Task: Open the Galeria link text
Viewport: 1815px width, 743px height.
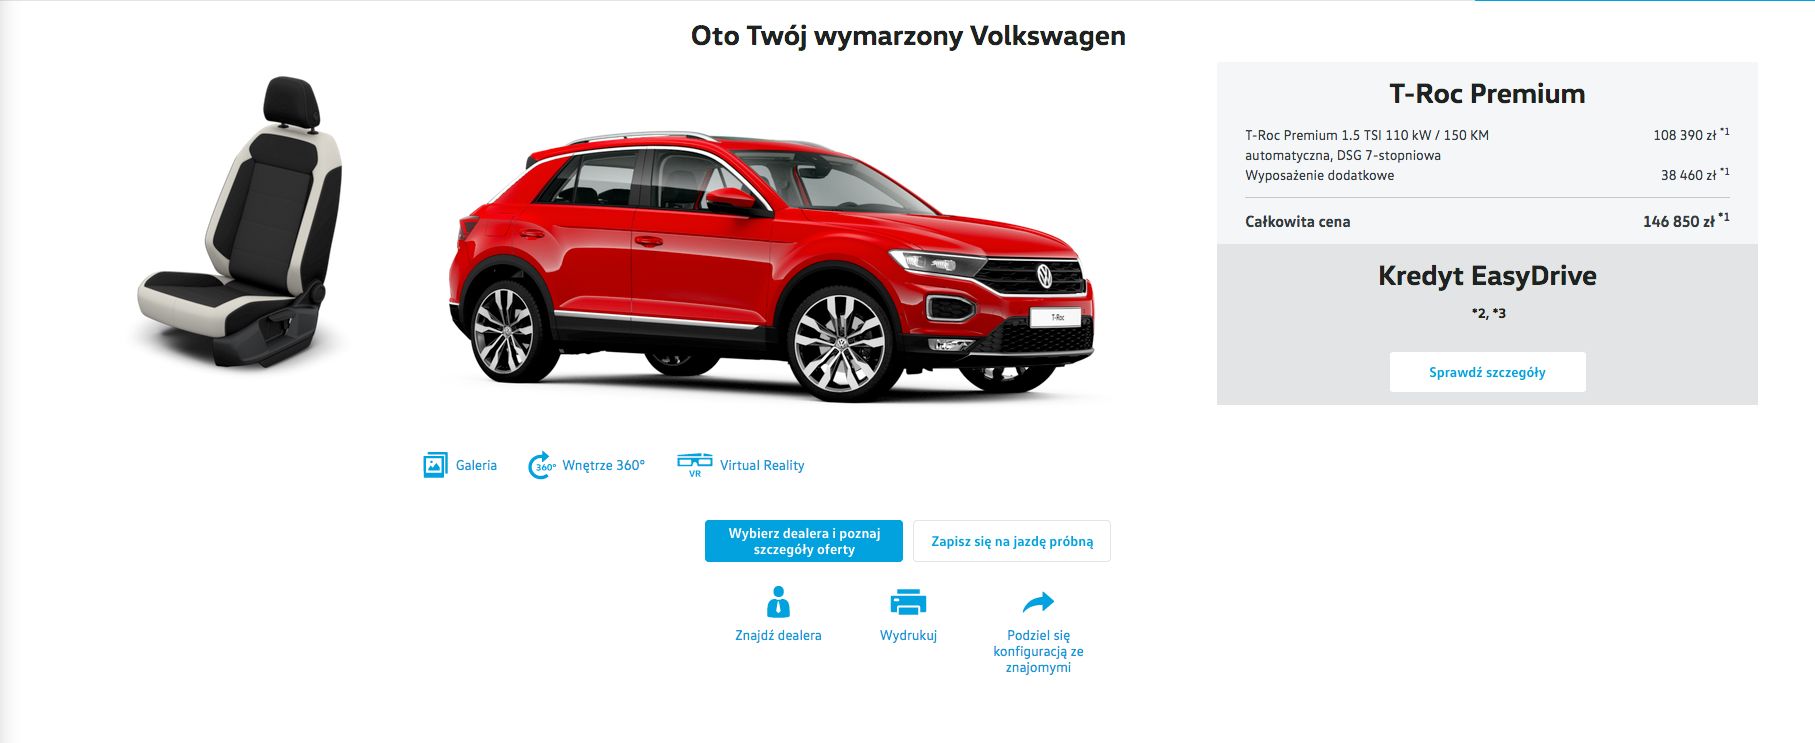Action: [476, 465]
